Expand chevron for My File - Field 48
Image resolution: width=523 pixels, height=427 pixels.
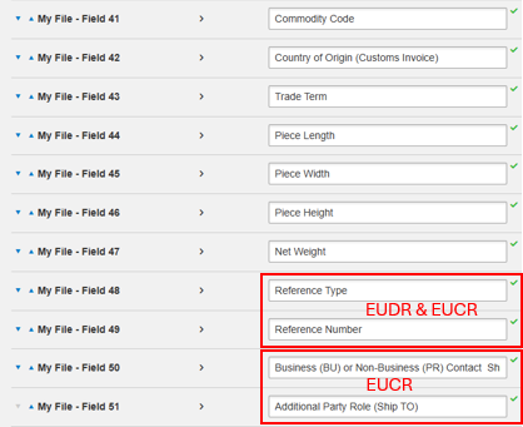[x=201, y=291]
